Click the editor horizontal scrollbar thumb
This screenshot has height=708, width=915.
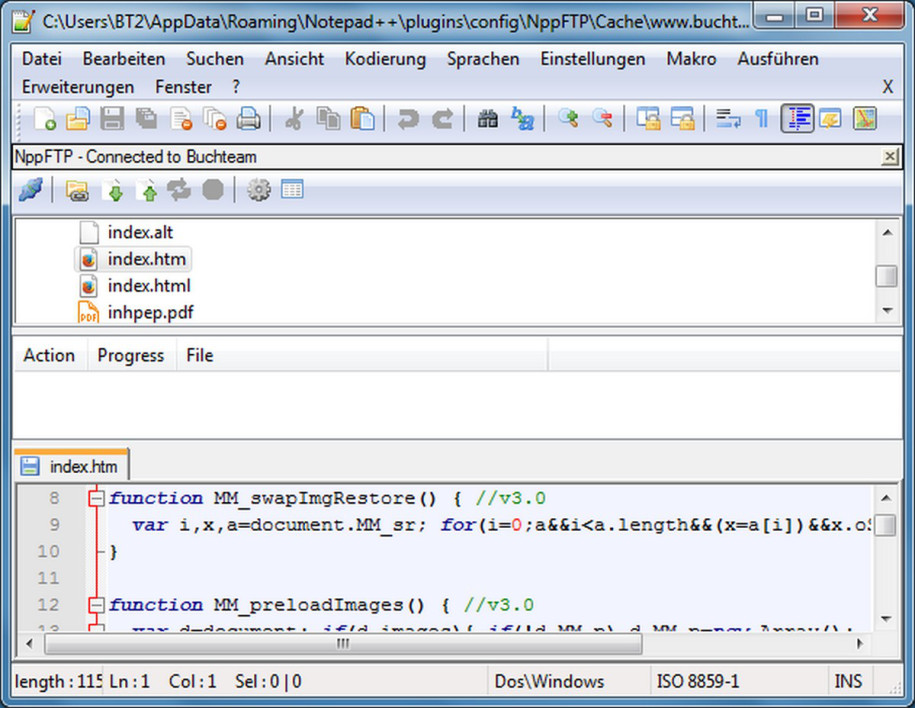[x=343, y=644]
